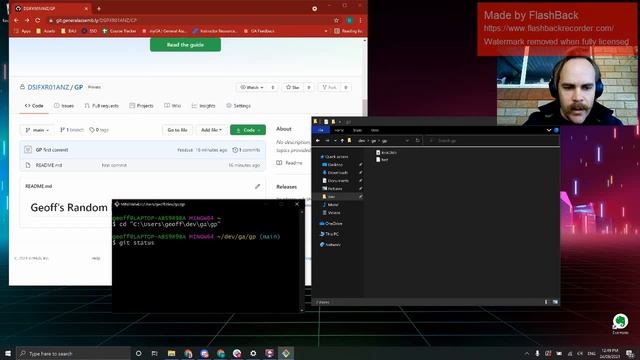Go back in File Explorer
Image resolution: width=640 pixels, height=360 pixels.
point(318,140)
